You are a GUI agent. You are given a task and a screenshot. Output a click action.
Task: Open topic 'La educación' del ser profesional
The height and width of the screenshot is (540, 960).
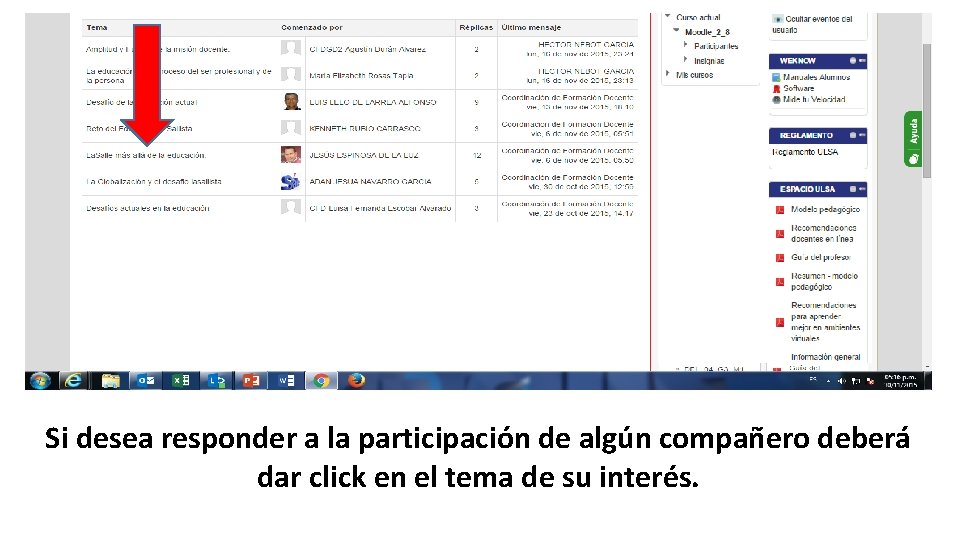(178, 76)
